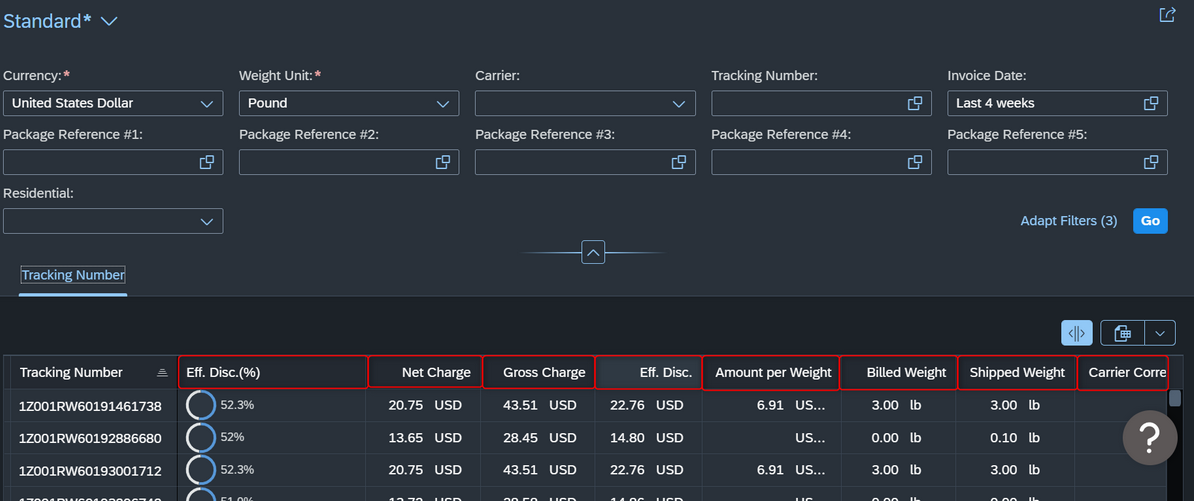This screenshot has height=501, width=1194.
Task: Open value help for Package Reference #3
Action: [x=678, y=162]
